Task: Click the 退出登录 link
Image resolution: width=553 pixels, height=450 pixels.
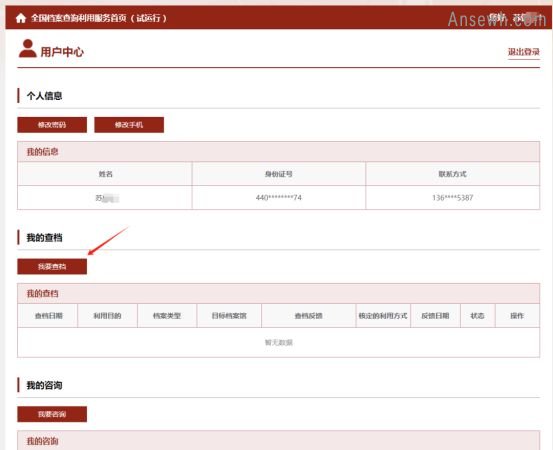Action: click(x=524, y=52)
